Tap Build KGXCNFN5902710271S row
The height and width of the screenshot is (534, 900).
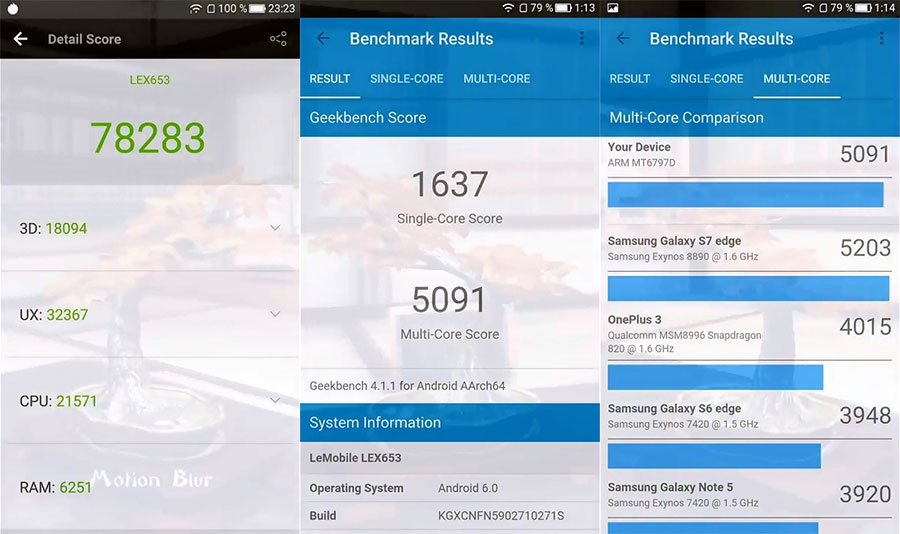[449, 516]
